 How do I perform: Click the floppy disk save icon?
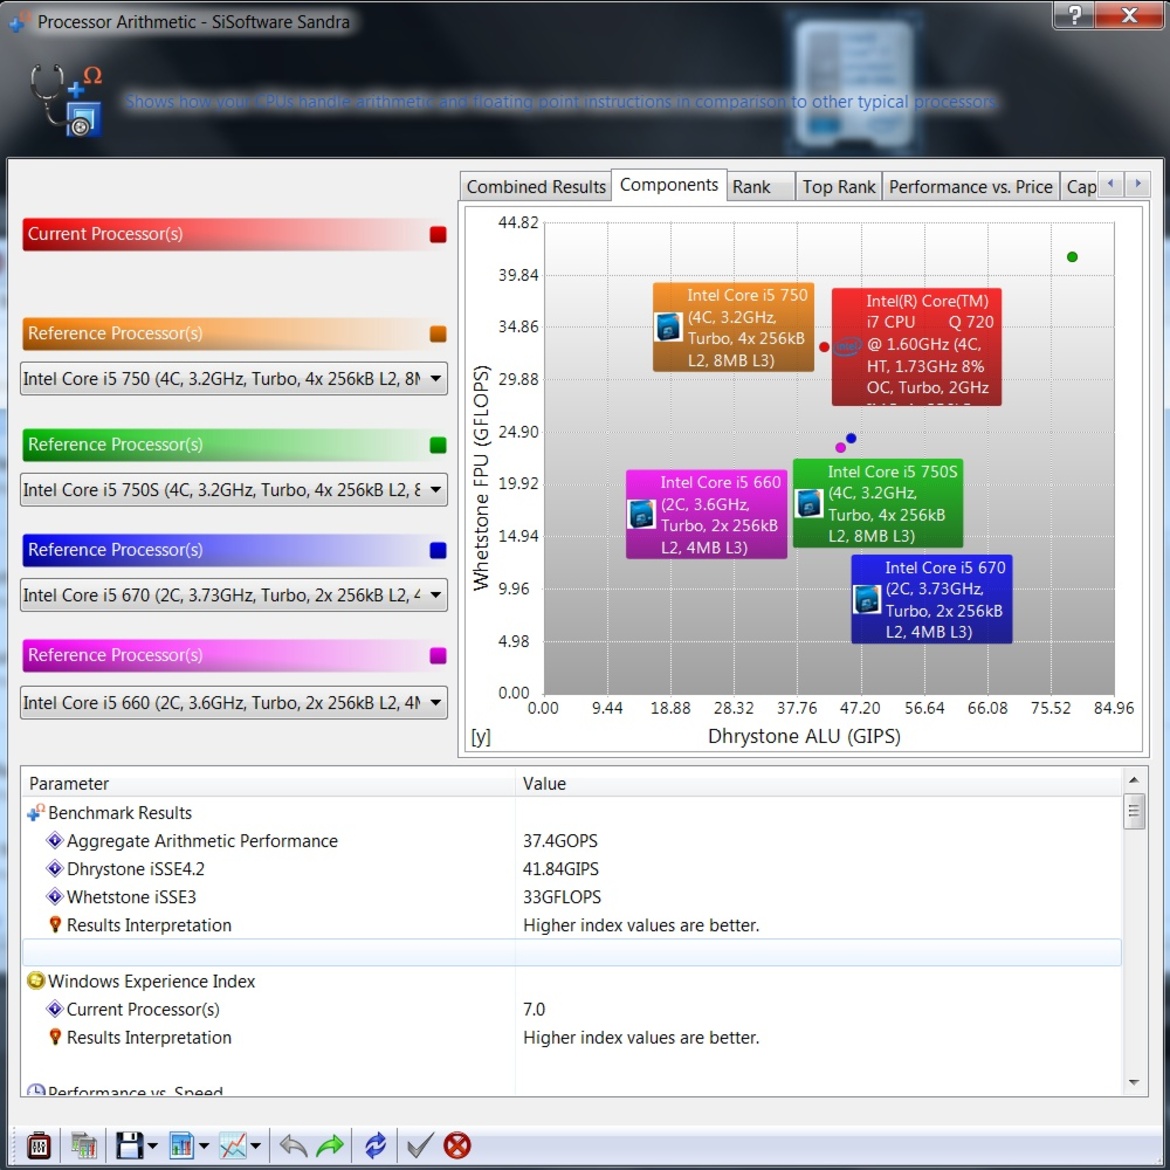coord(129,1145)
